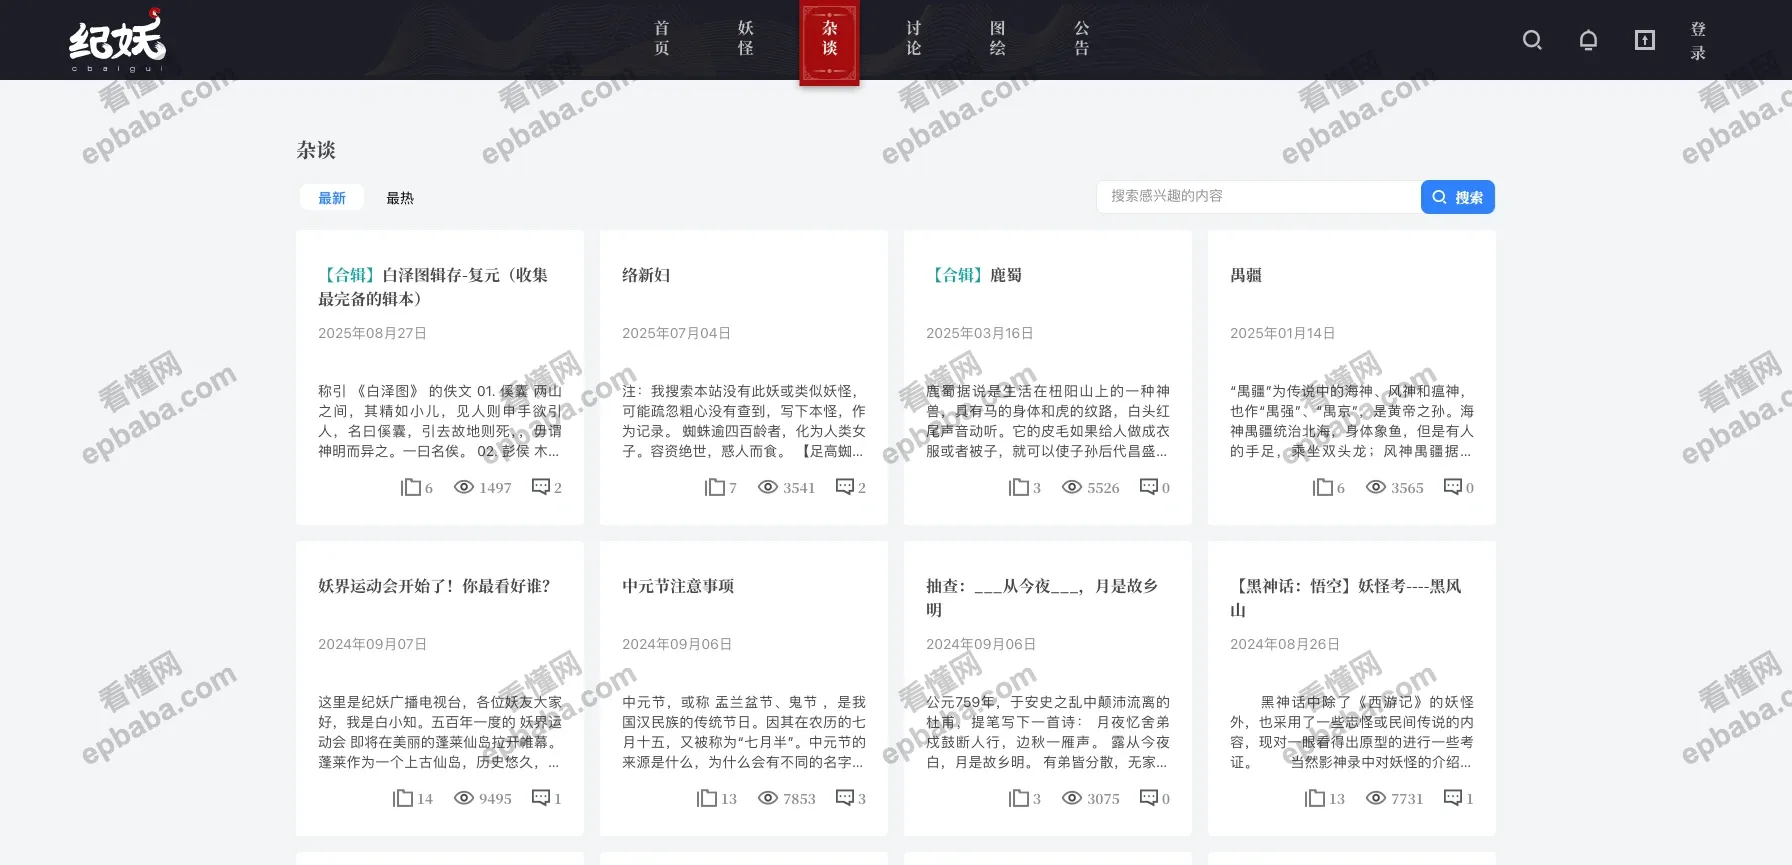Click the like icon on 鹿蜀 card
Viewport: 1792px width, 865px height.
click(x=1018, y=487)
